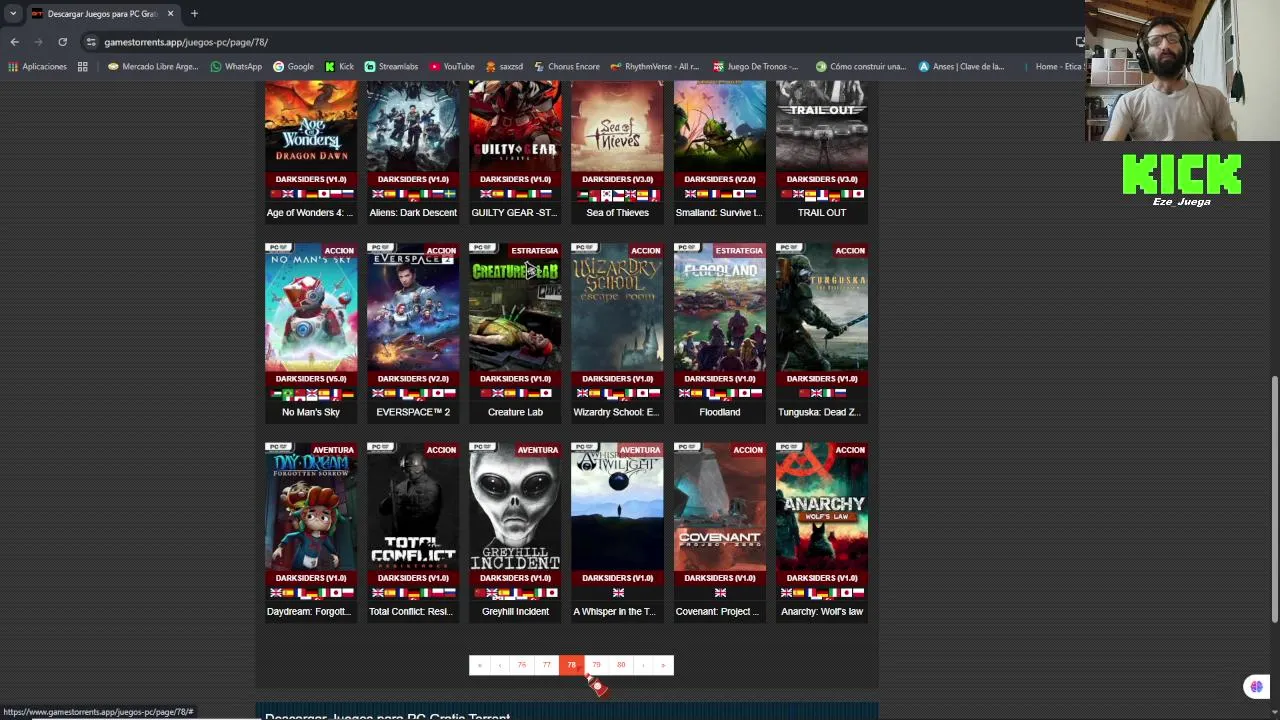Open the Anses Clave de la bookmark

coord(961,67)
